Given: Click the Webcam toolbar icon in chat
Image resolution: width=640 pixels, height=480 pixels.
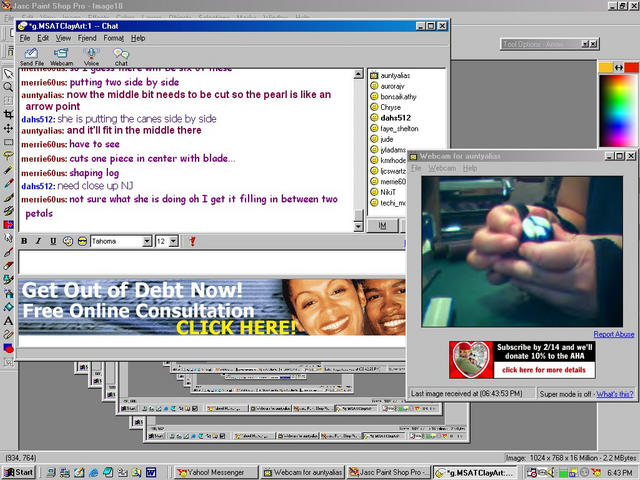Looking at the screenshot, I should pyautogui.click(x=61, y=57).
